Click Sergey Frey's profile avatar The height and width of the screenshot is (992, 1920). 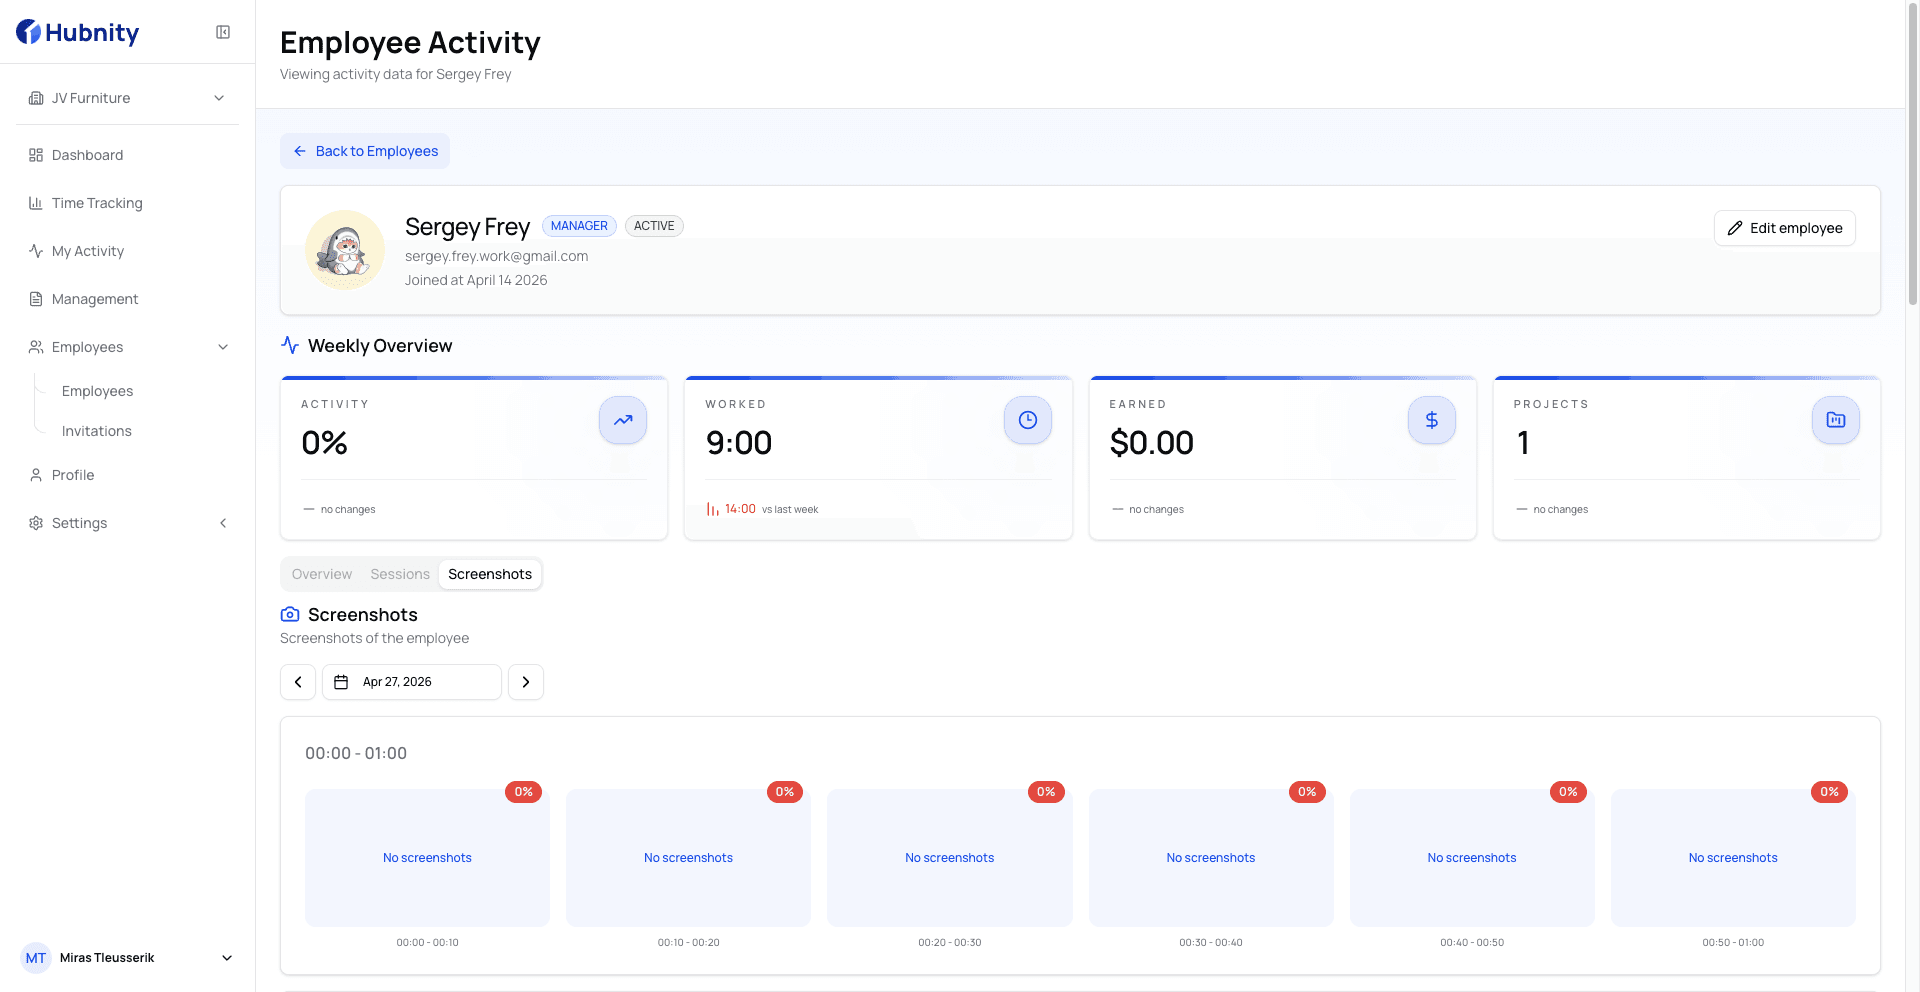click(x=345, y=250)
